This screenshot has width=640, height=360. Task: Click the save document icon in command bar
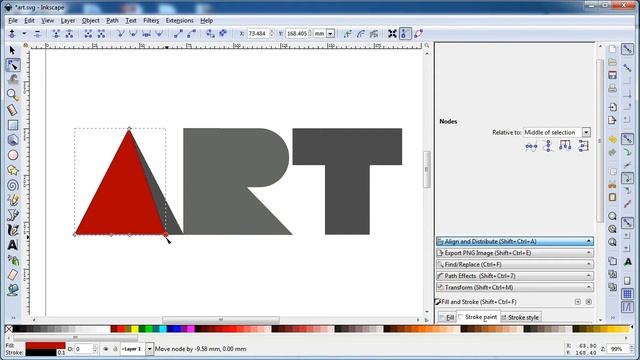click(612, 75)
